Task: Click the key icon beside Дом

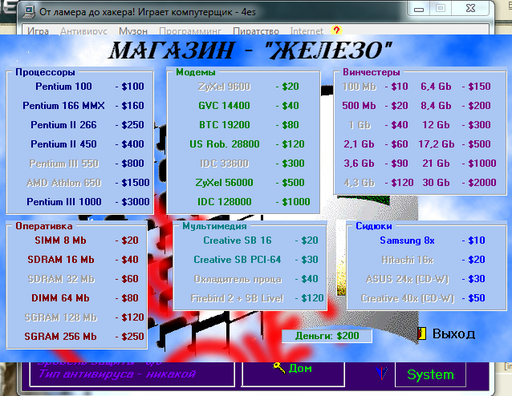Action: [x=279, y=368]
